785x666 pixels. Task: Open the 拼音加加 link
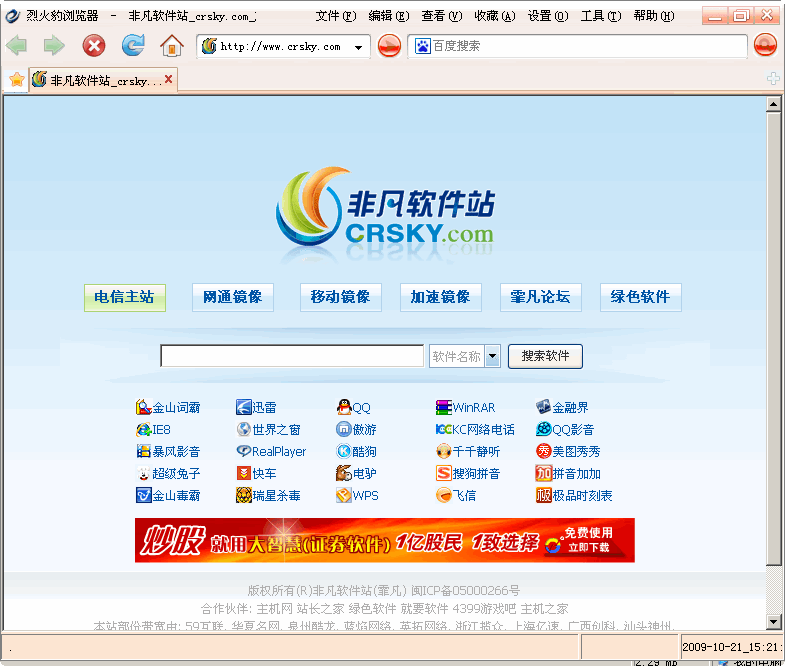576,474
